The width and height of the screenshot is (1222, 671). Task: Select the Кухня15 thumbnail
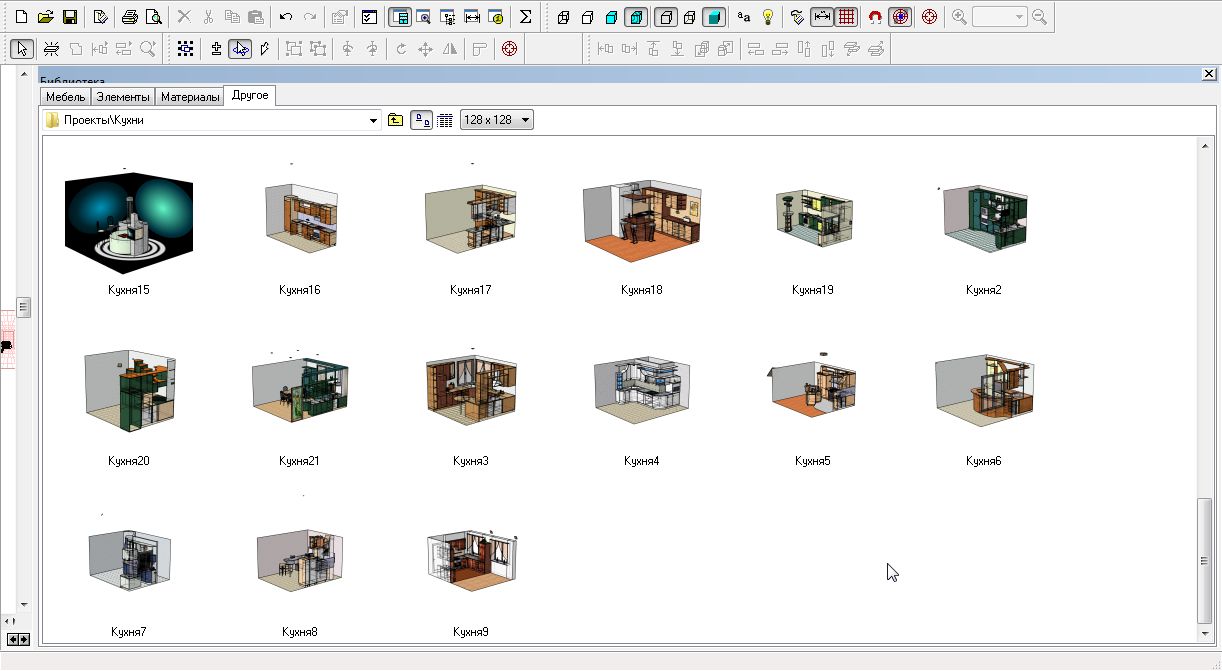pos(129,224)
